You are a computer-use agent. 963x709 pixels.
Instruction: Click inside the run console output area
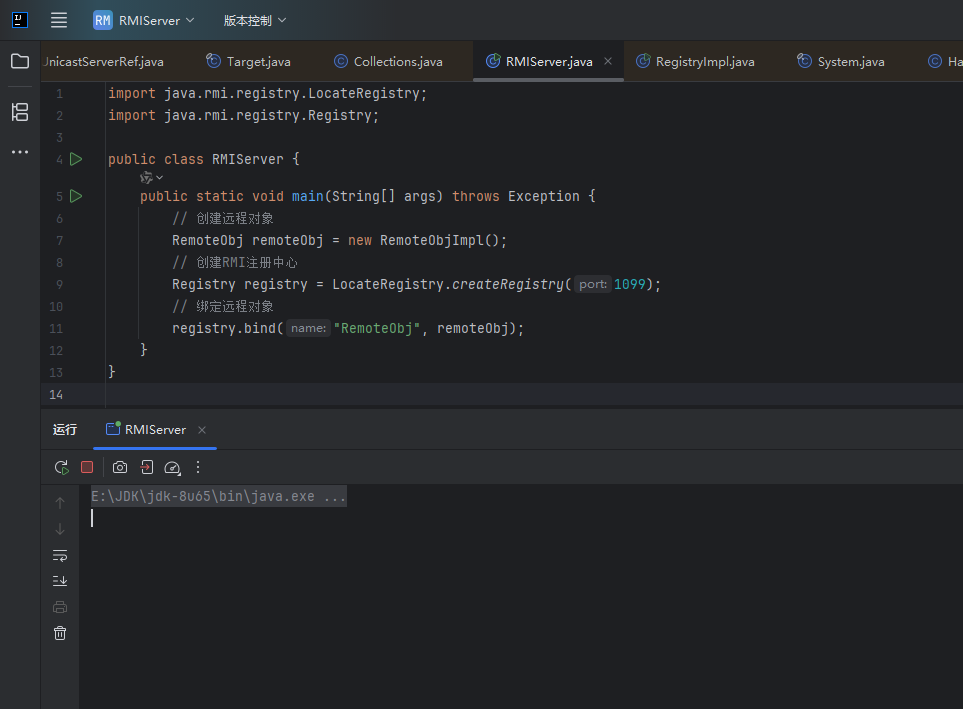click(x=500, y=600)
